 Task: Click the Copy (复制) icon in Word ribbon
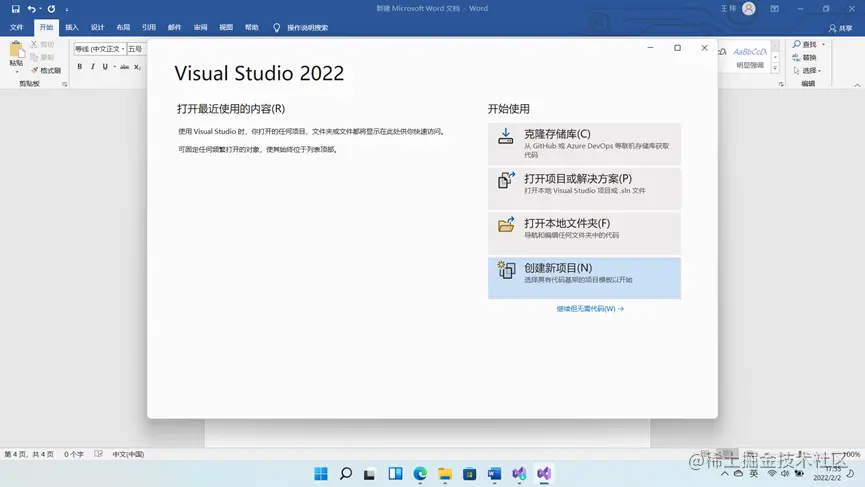tap(34, 57)
